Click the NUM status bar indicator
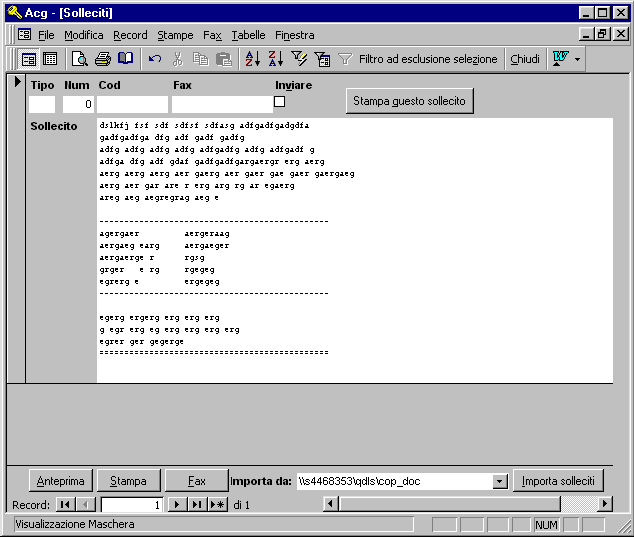The image size is (634, 537). (x=546, y=525)
